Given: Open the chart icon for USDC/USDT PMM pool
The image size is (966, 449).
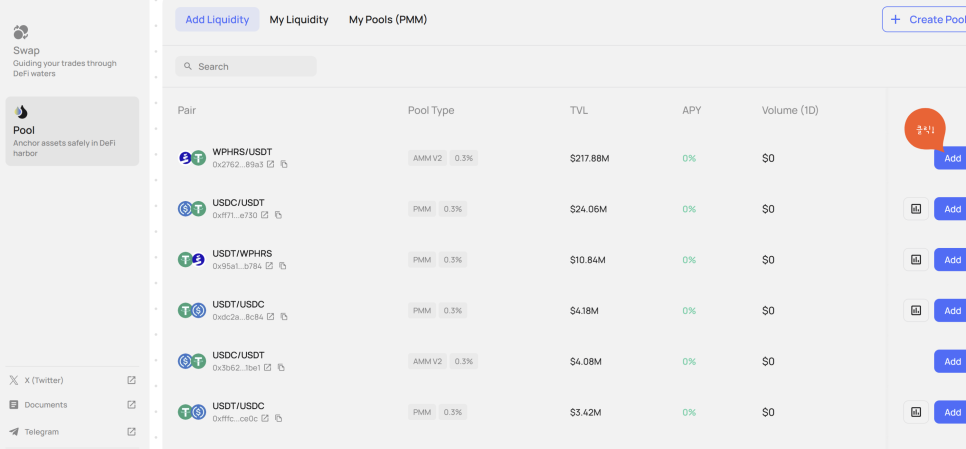Looking at the screenshot, I should pos(915,209).
